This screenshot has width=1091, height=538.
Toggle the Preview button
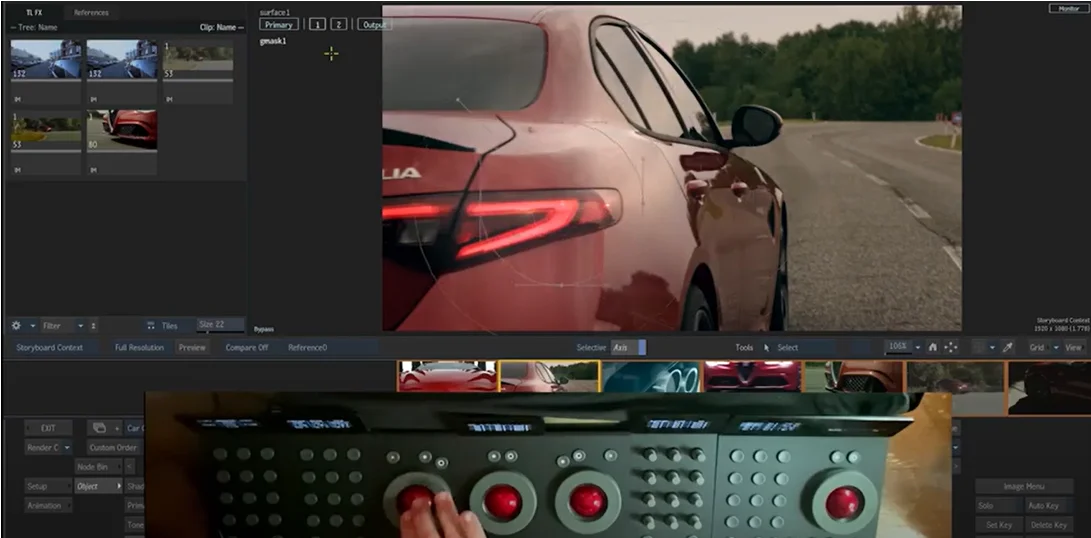pos(192,347)
